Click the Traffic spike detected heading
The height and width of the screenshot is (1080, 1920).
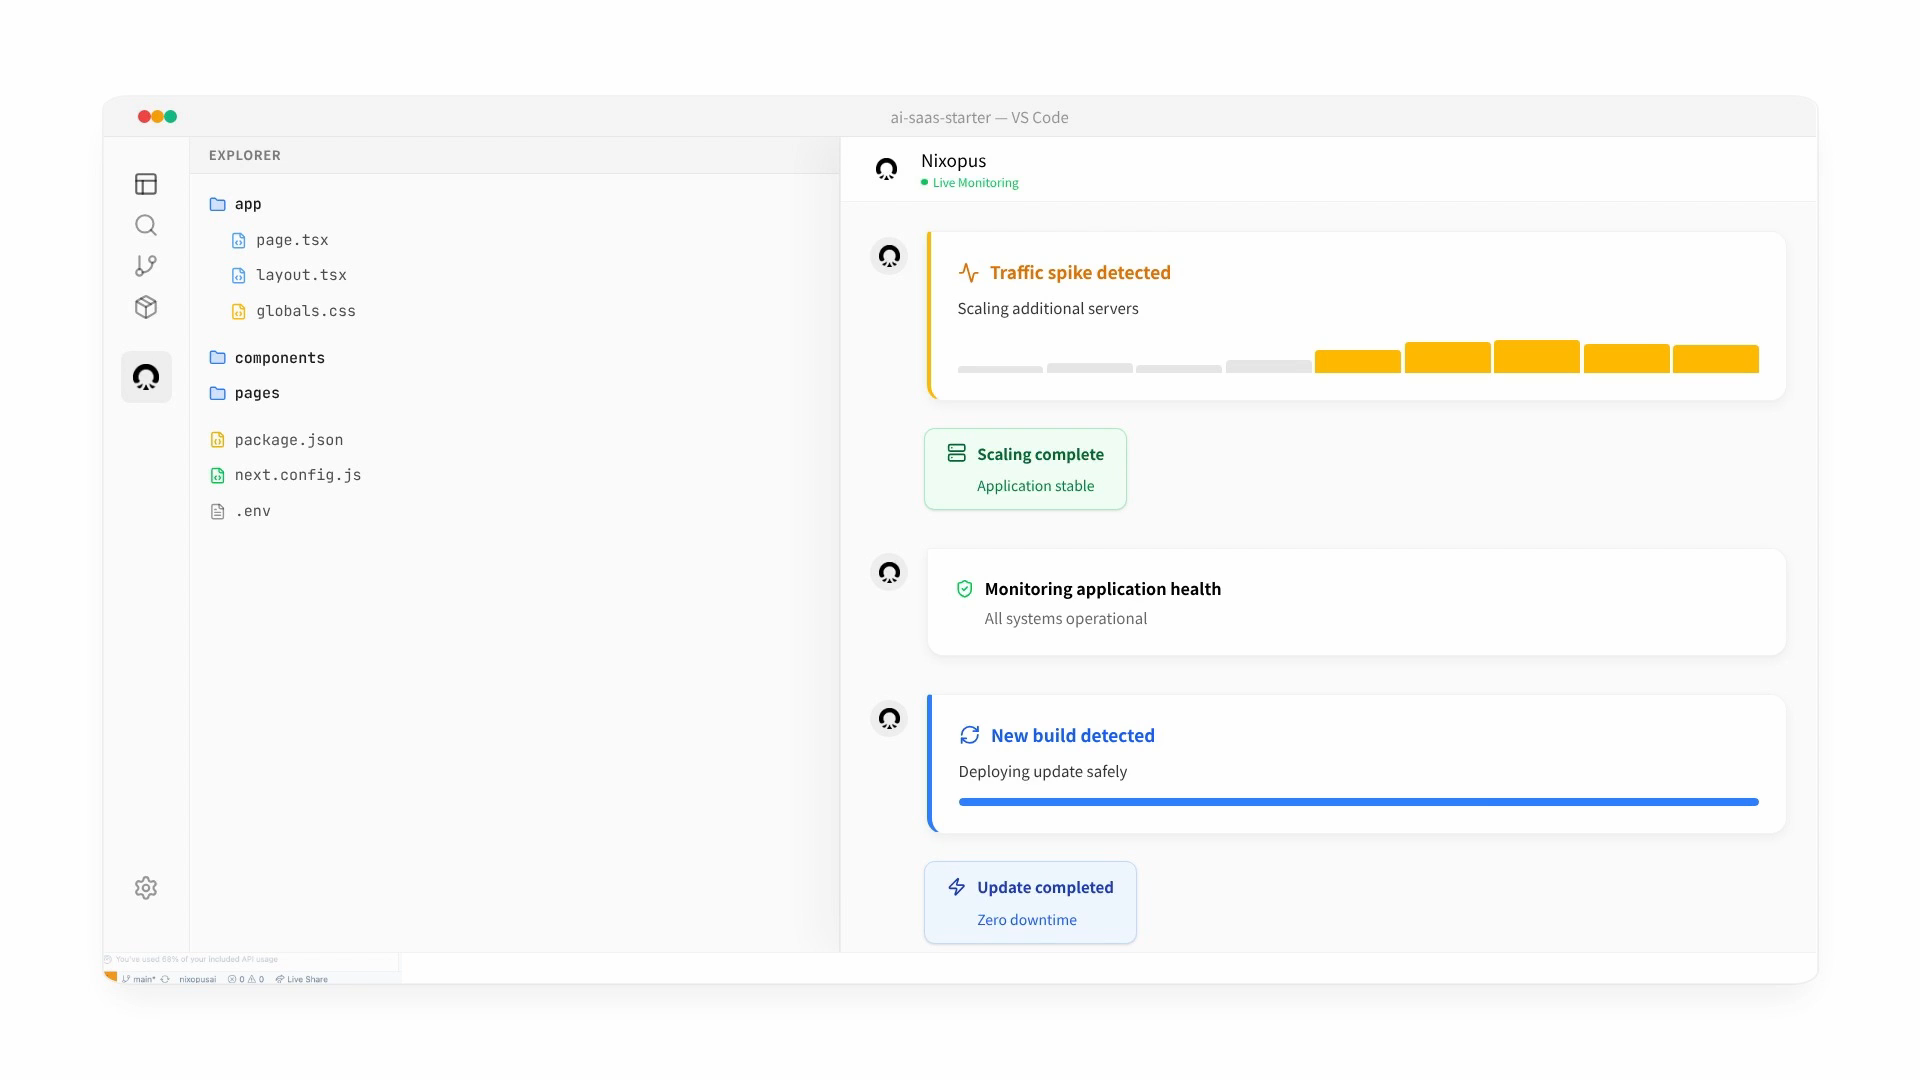click(1080, 273)
